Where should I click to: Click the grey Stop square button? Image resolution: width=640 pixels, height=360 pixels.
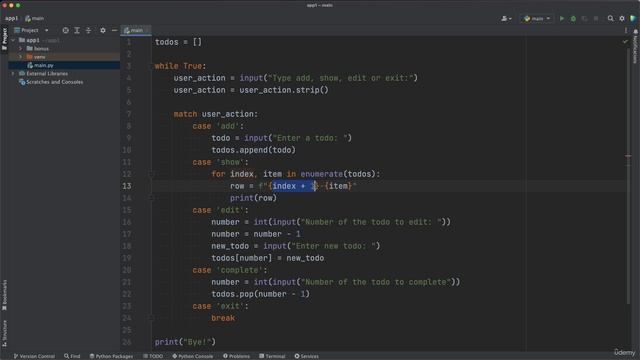[596, 18]
